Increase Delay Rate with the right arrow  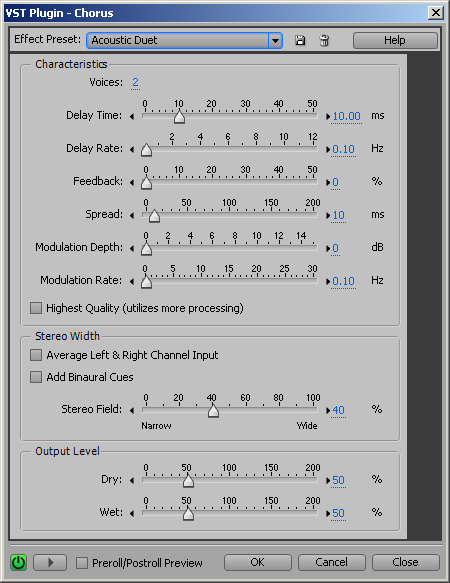point(328,149)
